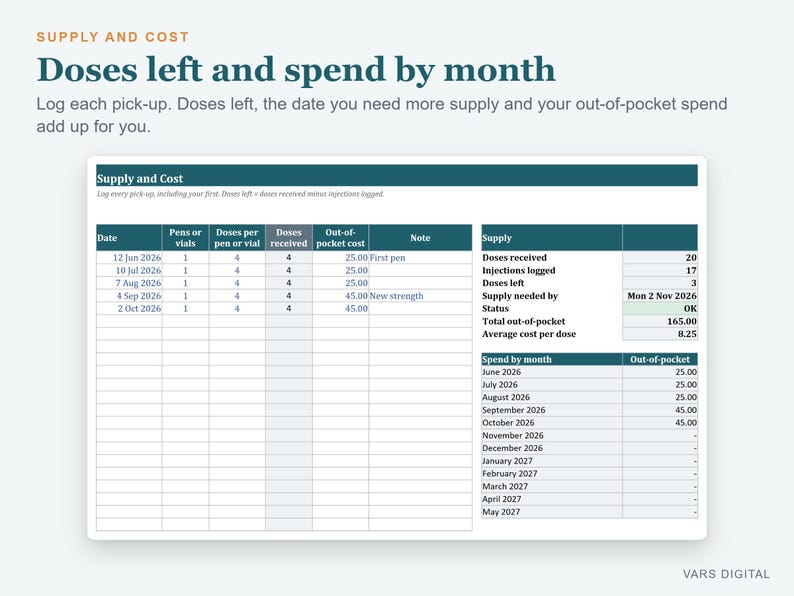Select the 'August 2026' month row
This screenshot has height=596, width=794.
pos(589,397)
